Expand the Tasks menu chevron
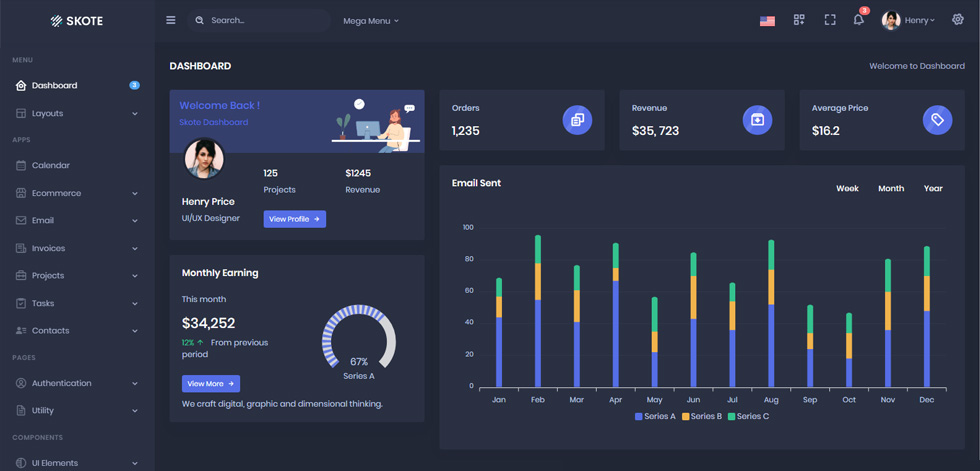This screenshot has width=980, height=471. pyautogui.click(x=135, y=304)
